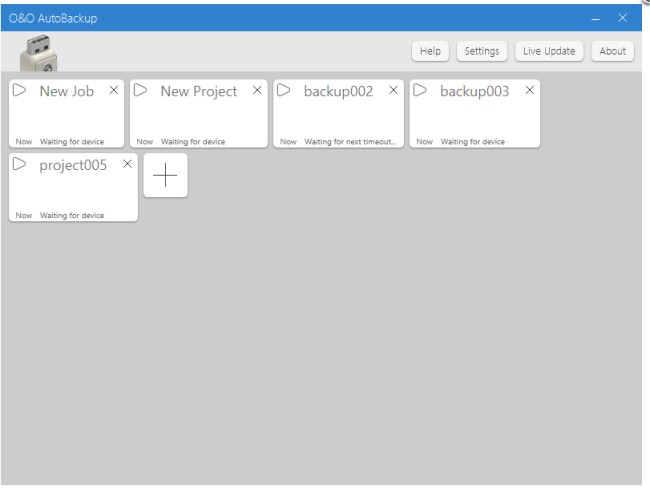
Task: Remove backup003 job with X icon
Action: 529,90
